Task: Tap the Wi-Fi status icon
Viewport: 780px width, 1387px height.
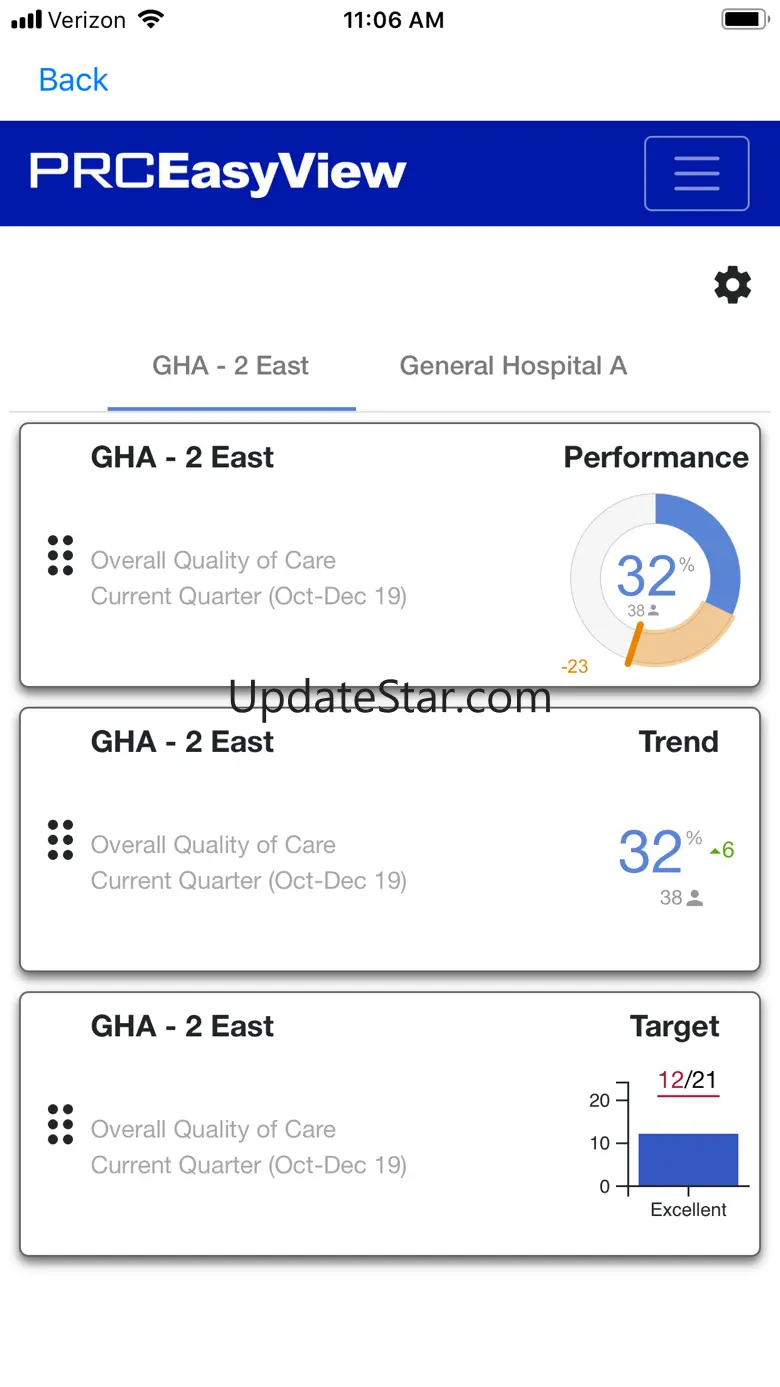Action: [x=151, y=20]
